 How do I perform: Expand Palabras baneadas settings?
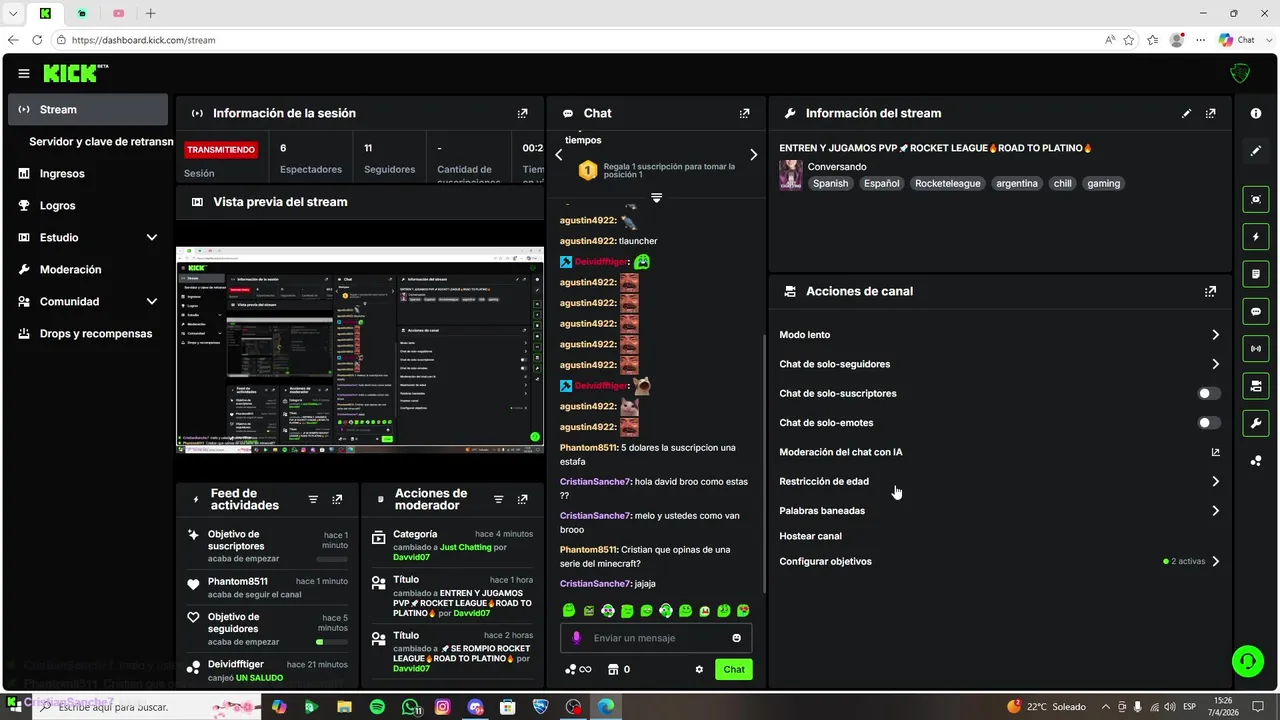pos(1000,511)
